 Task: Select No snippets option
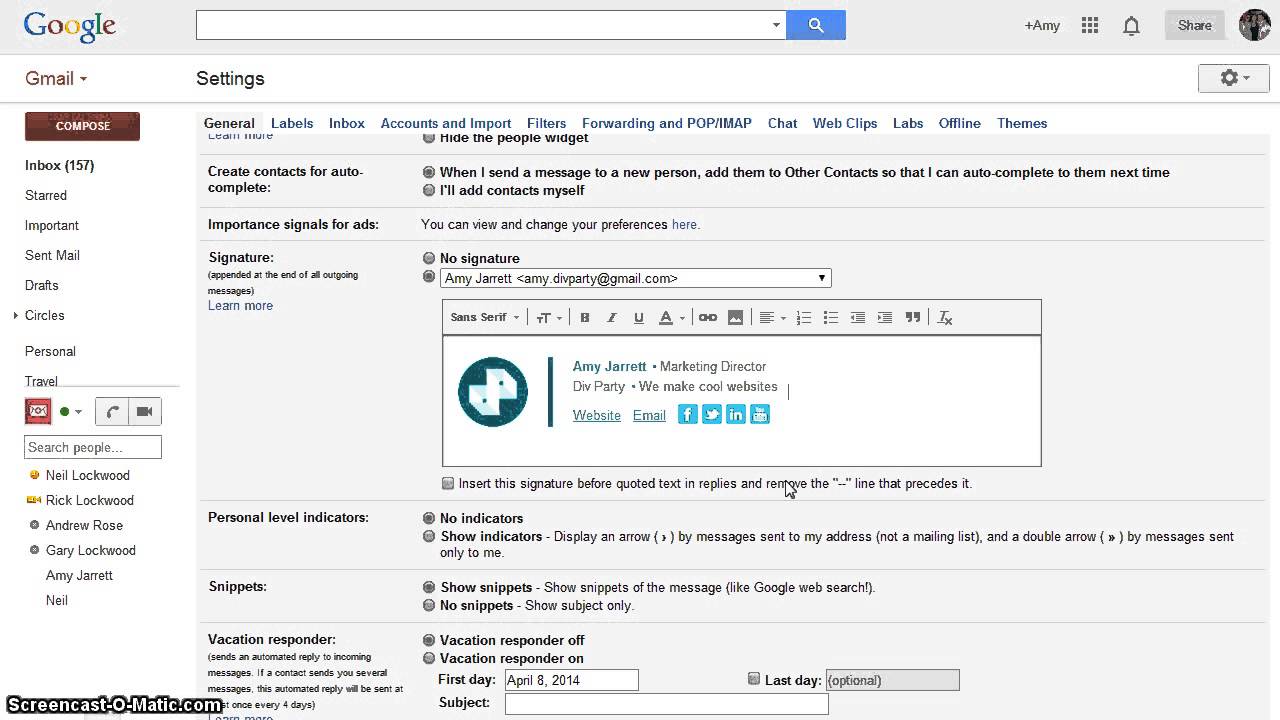(429, 605)
